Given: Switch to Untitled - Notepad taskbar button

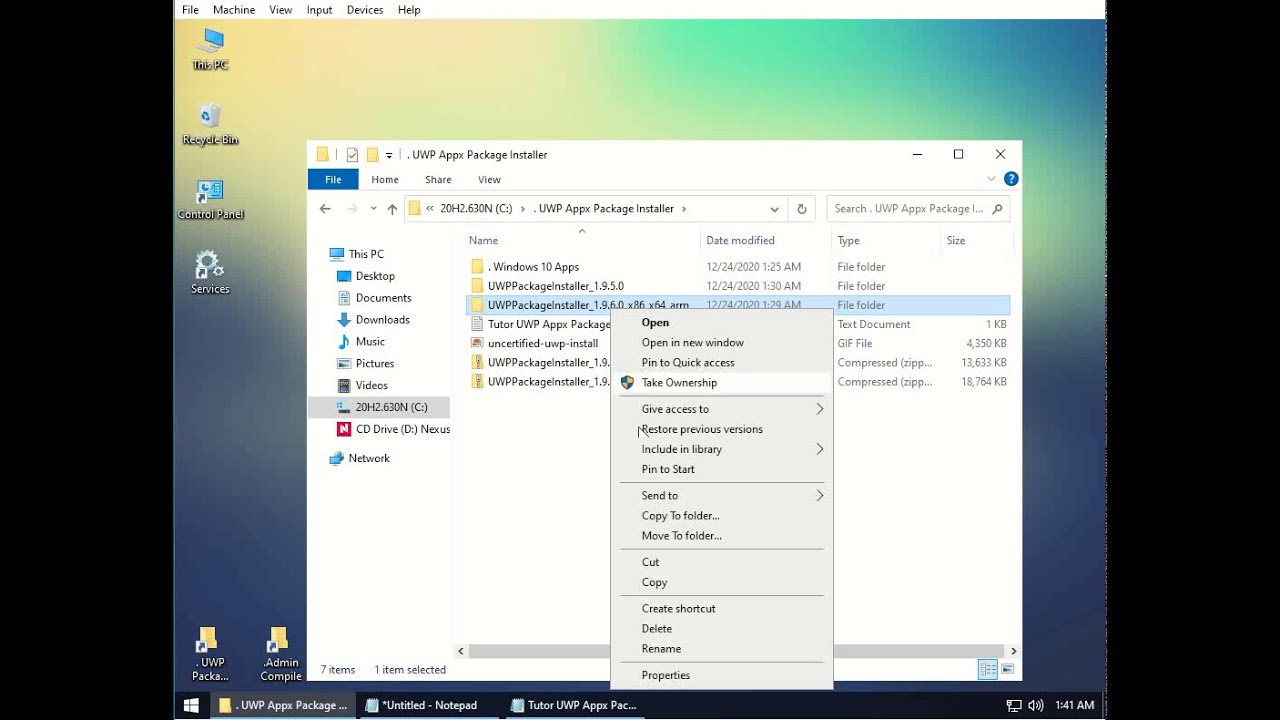Looking at the screenshot, I should pyautogui.click(x=428, y=705).
